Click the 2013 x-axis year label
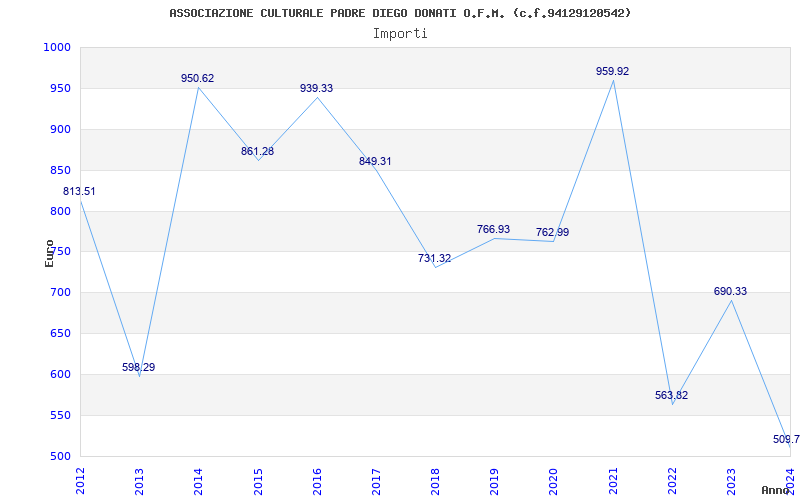This screenshot has width=800, height=500. click(139, 481)
